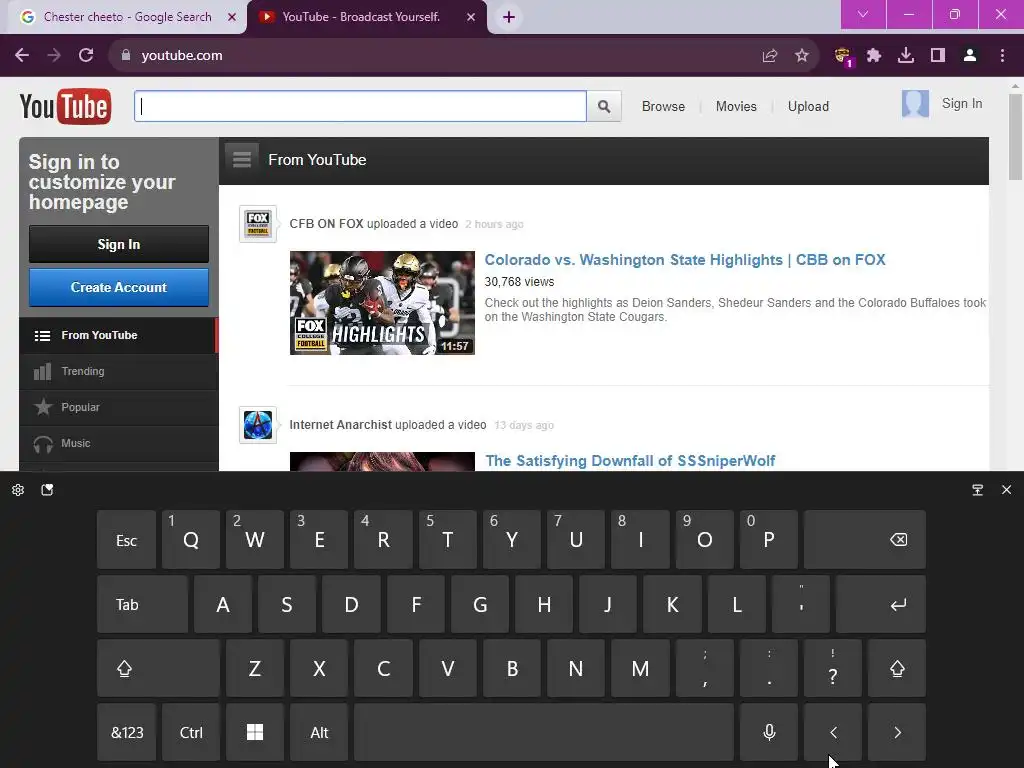Click the extension icon with badge 1
Screen dimensions: 1024x768
843,56
